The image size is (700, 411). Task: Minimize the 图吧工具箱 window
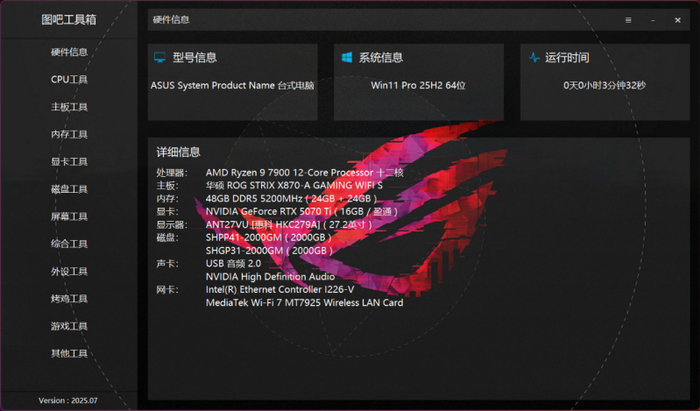point(653,20)
